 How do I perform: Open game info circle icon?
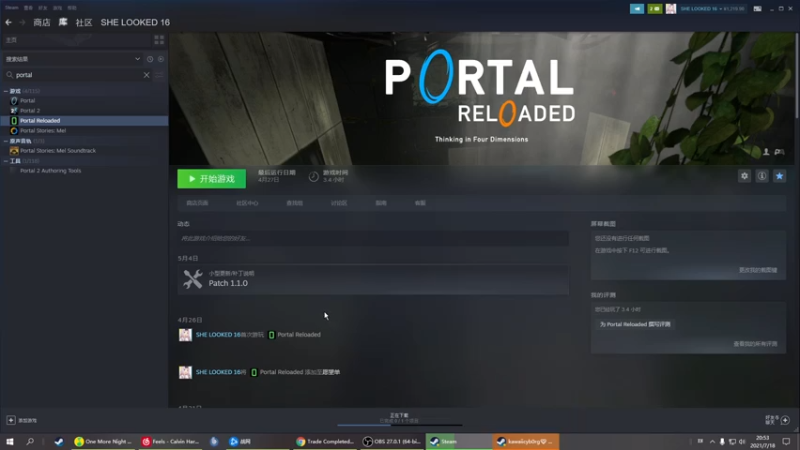point(762,176)
